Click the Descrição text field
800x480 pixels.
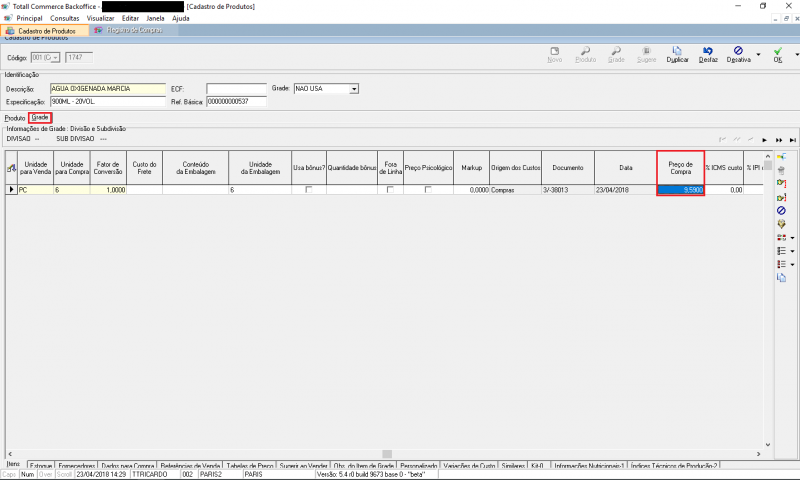[x=107, y=89]
